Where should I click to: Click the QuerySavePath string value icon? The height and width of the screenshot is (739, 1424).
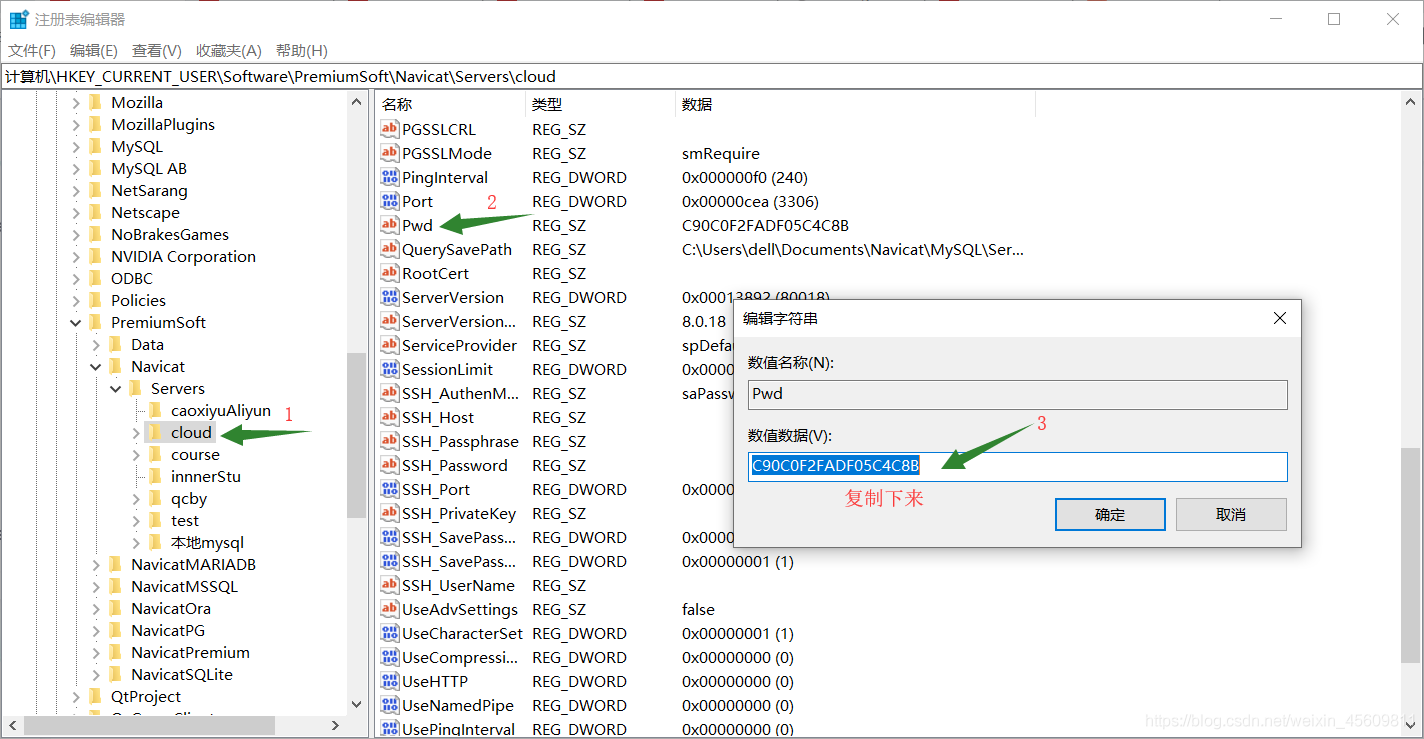click(390, 249)
